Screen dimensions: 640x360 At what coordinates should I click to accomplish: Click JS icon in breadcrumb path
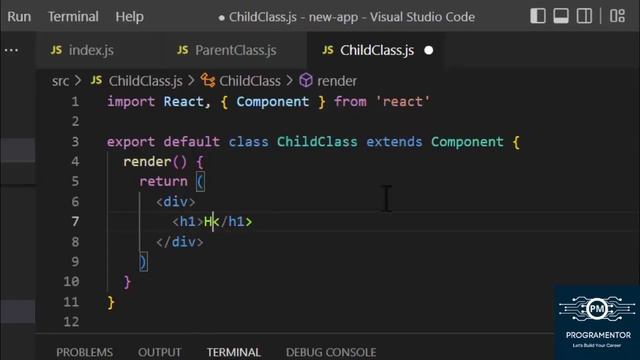[96, 80]
